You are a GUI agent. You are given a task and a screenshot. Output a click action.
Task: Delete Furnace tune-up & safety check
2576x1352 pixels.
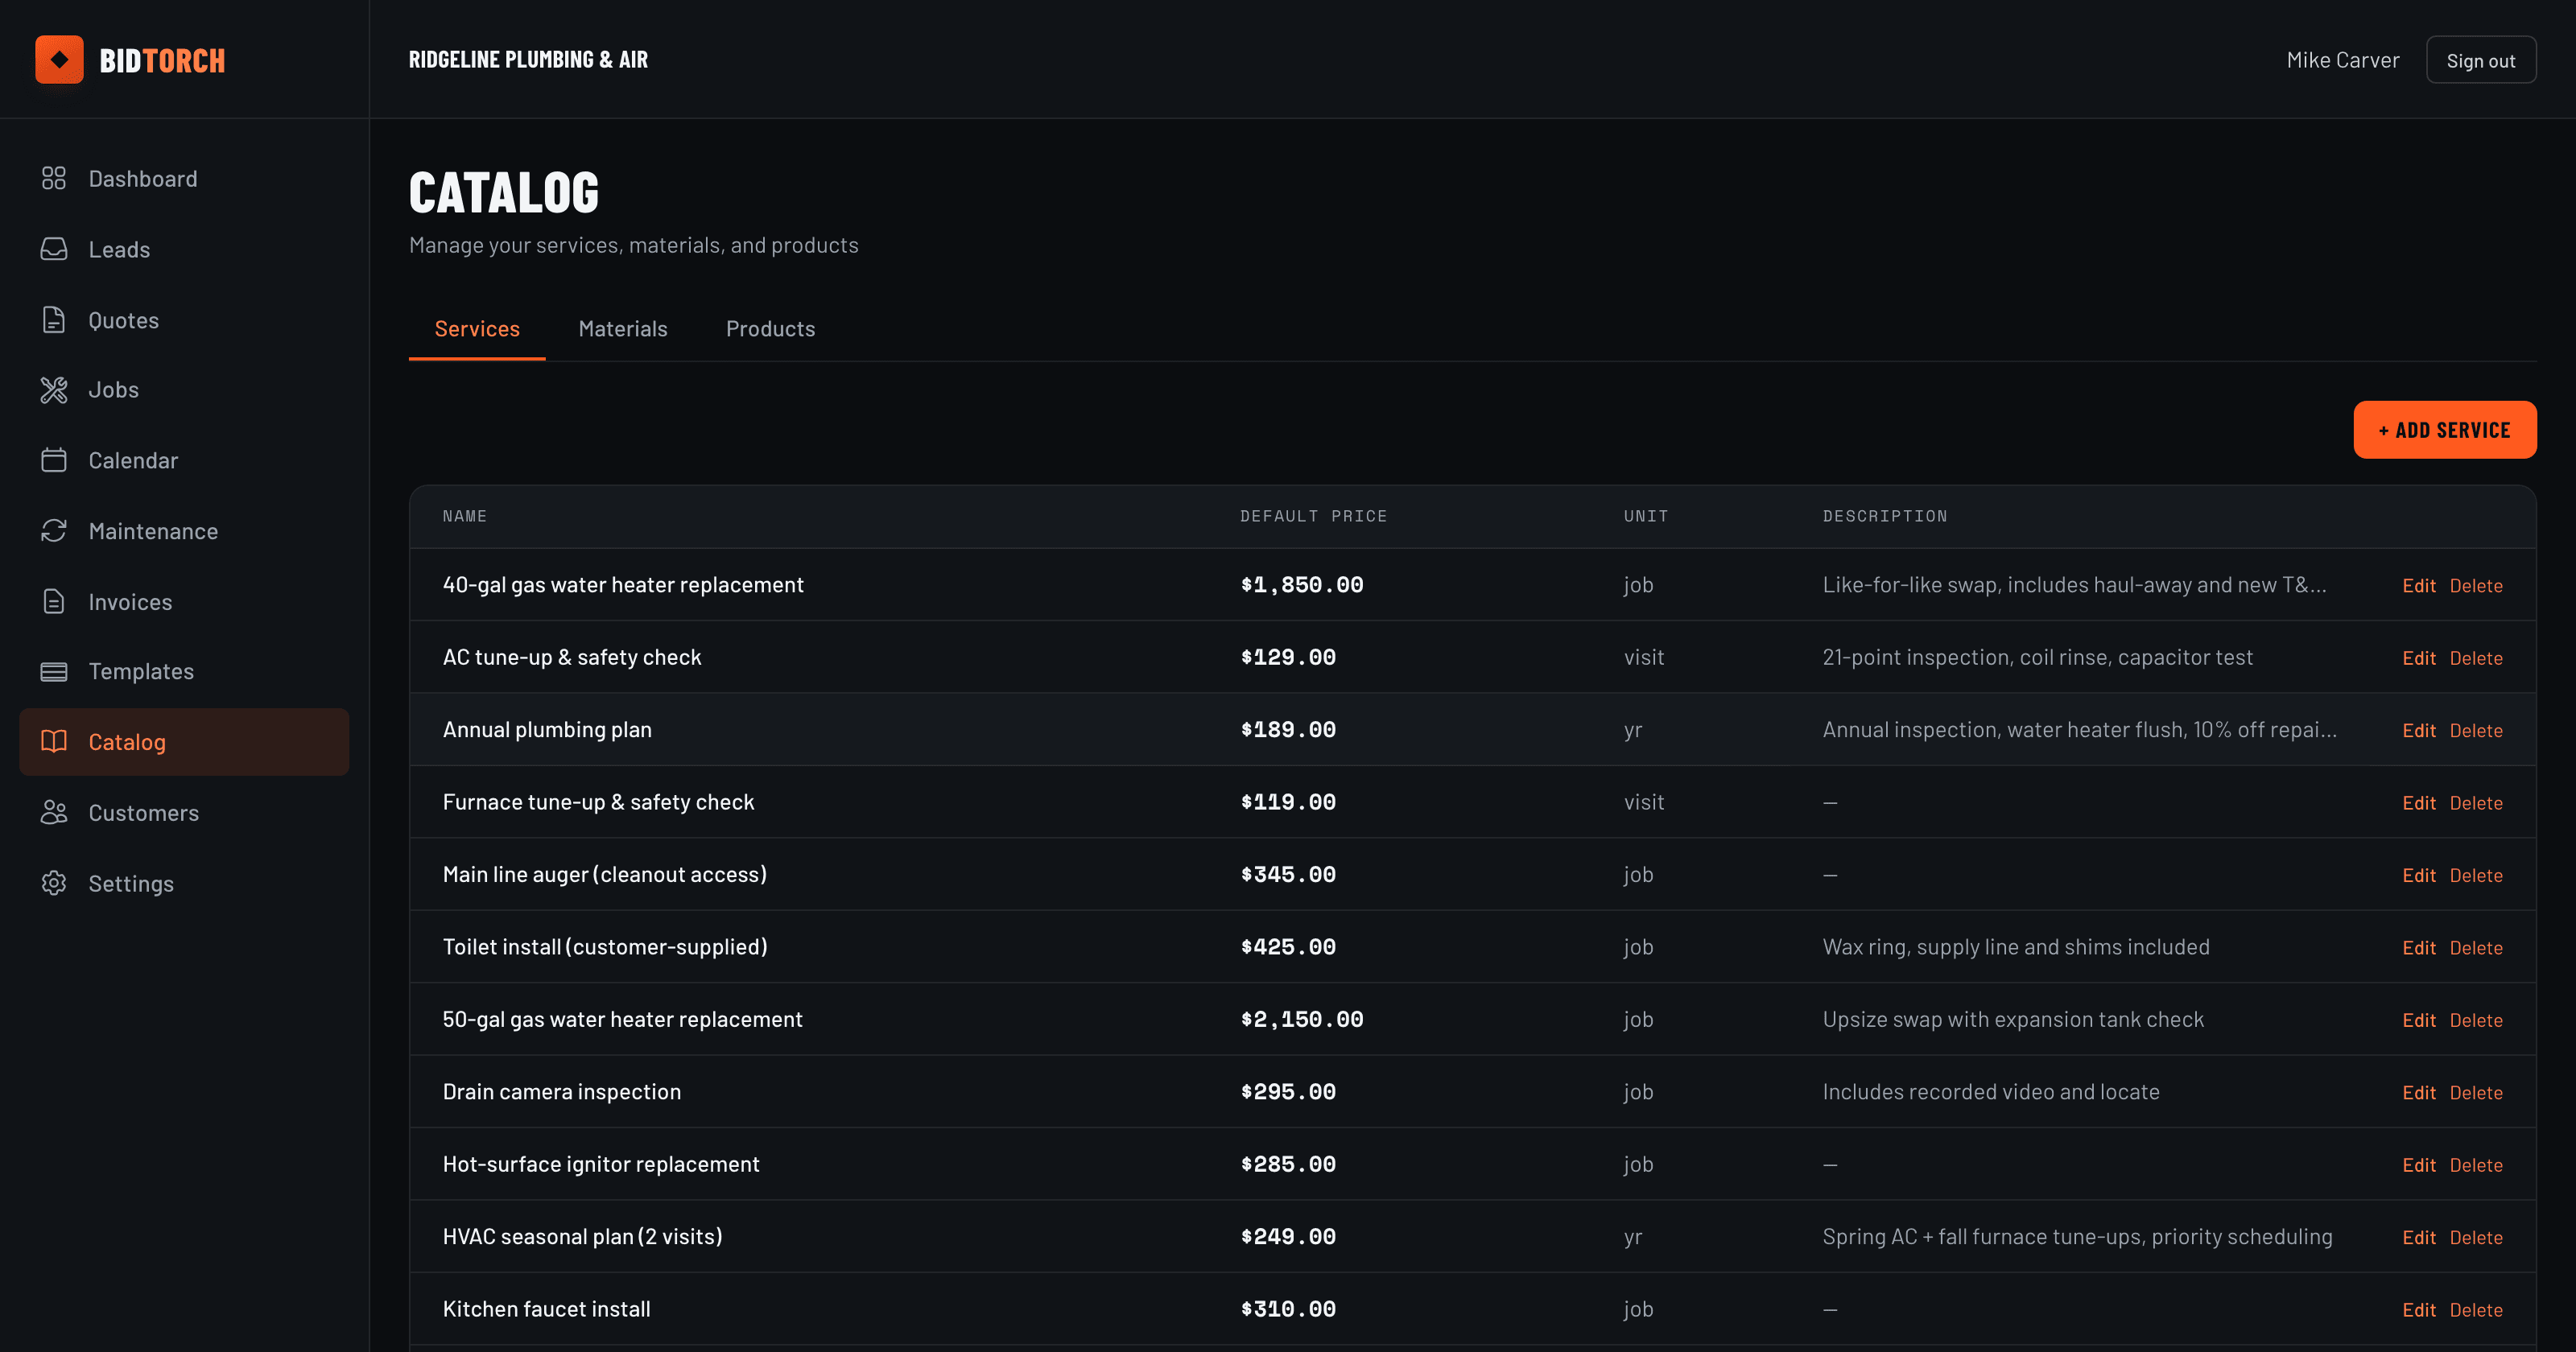2475,803
